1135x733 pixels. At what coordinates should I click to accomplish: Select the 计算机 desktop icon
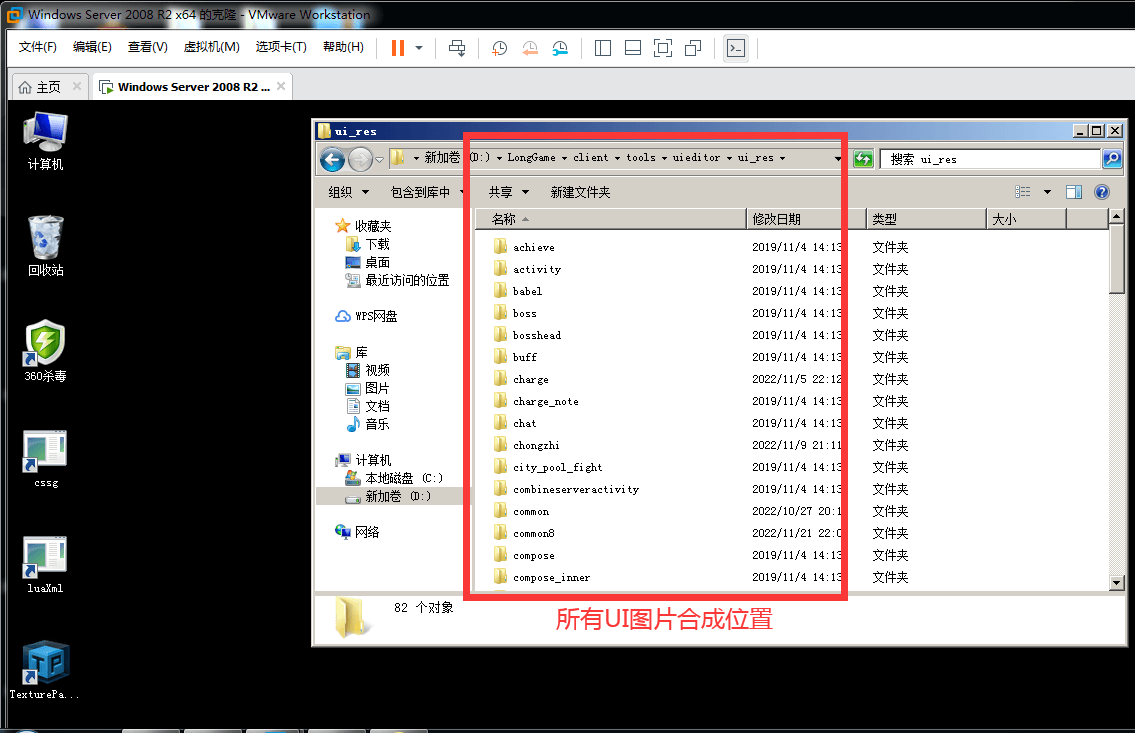(x=45, y=141)
